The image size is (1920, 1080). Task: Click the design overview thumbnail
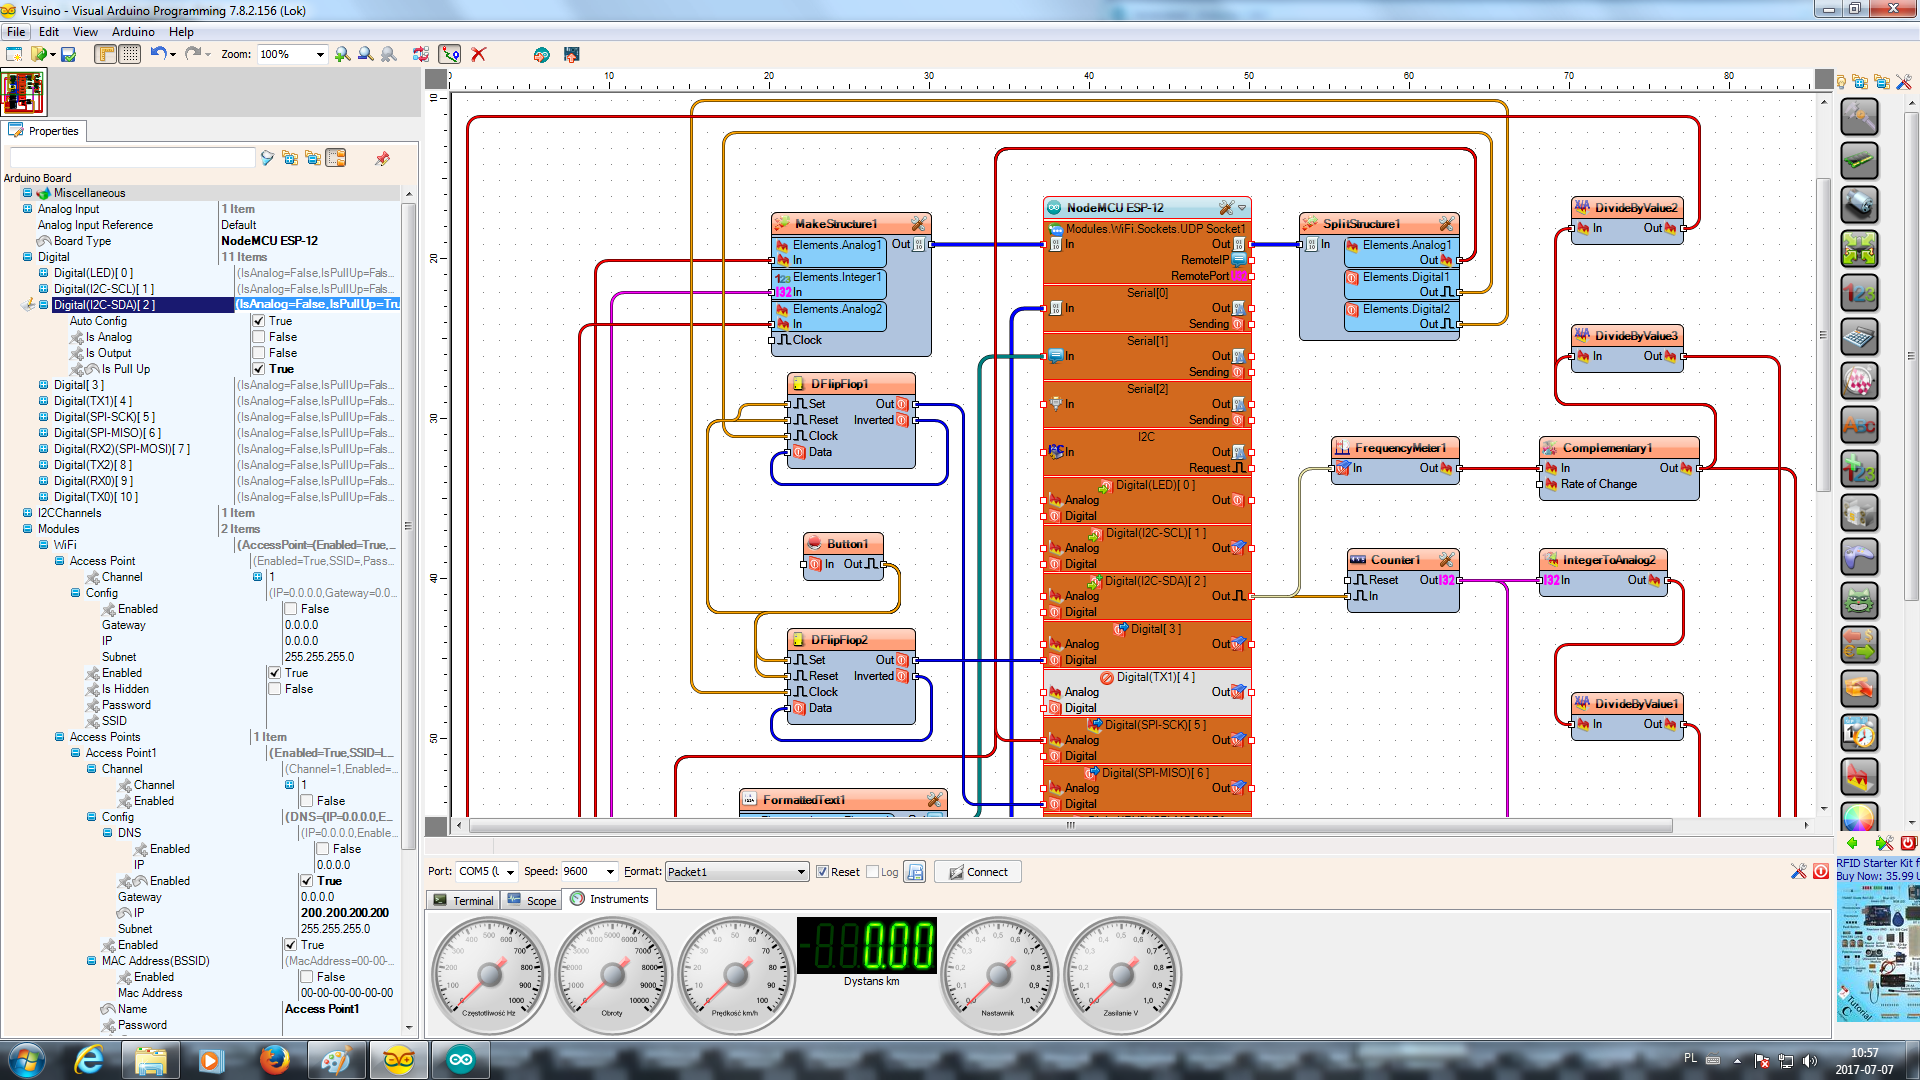point(23,93)
